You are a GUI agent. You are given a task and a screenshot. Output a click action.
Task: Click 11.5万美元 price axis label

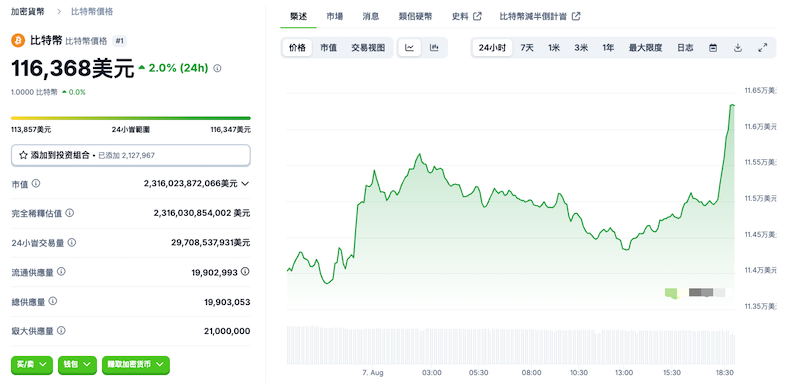tap(760, 198)
